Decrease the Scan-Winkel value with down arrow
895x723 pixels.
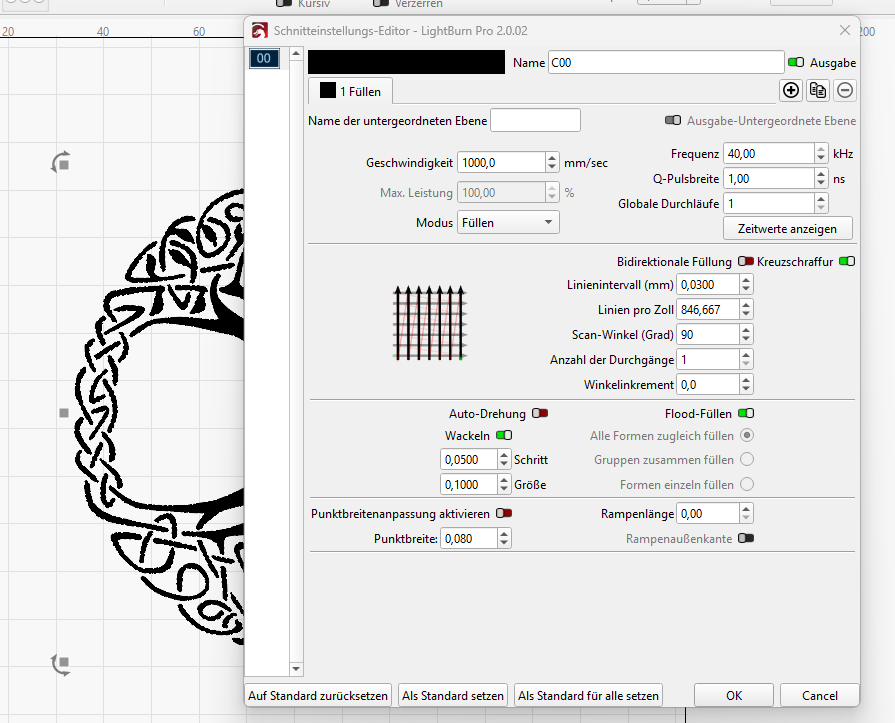(x=746, y=339)
